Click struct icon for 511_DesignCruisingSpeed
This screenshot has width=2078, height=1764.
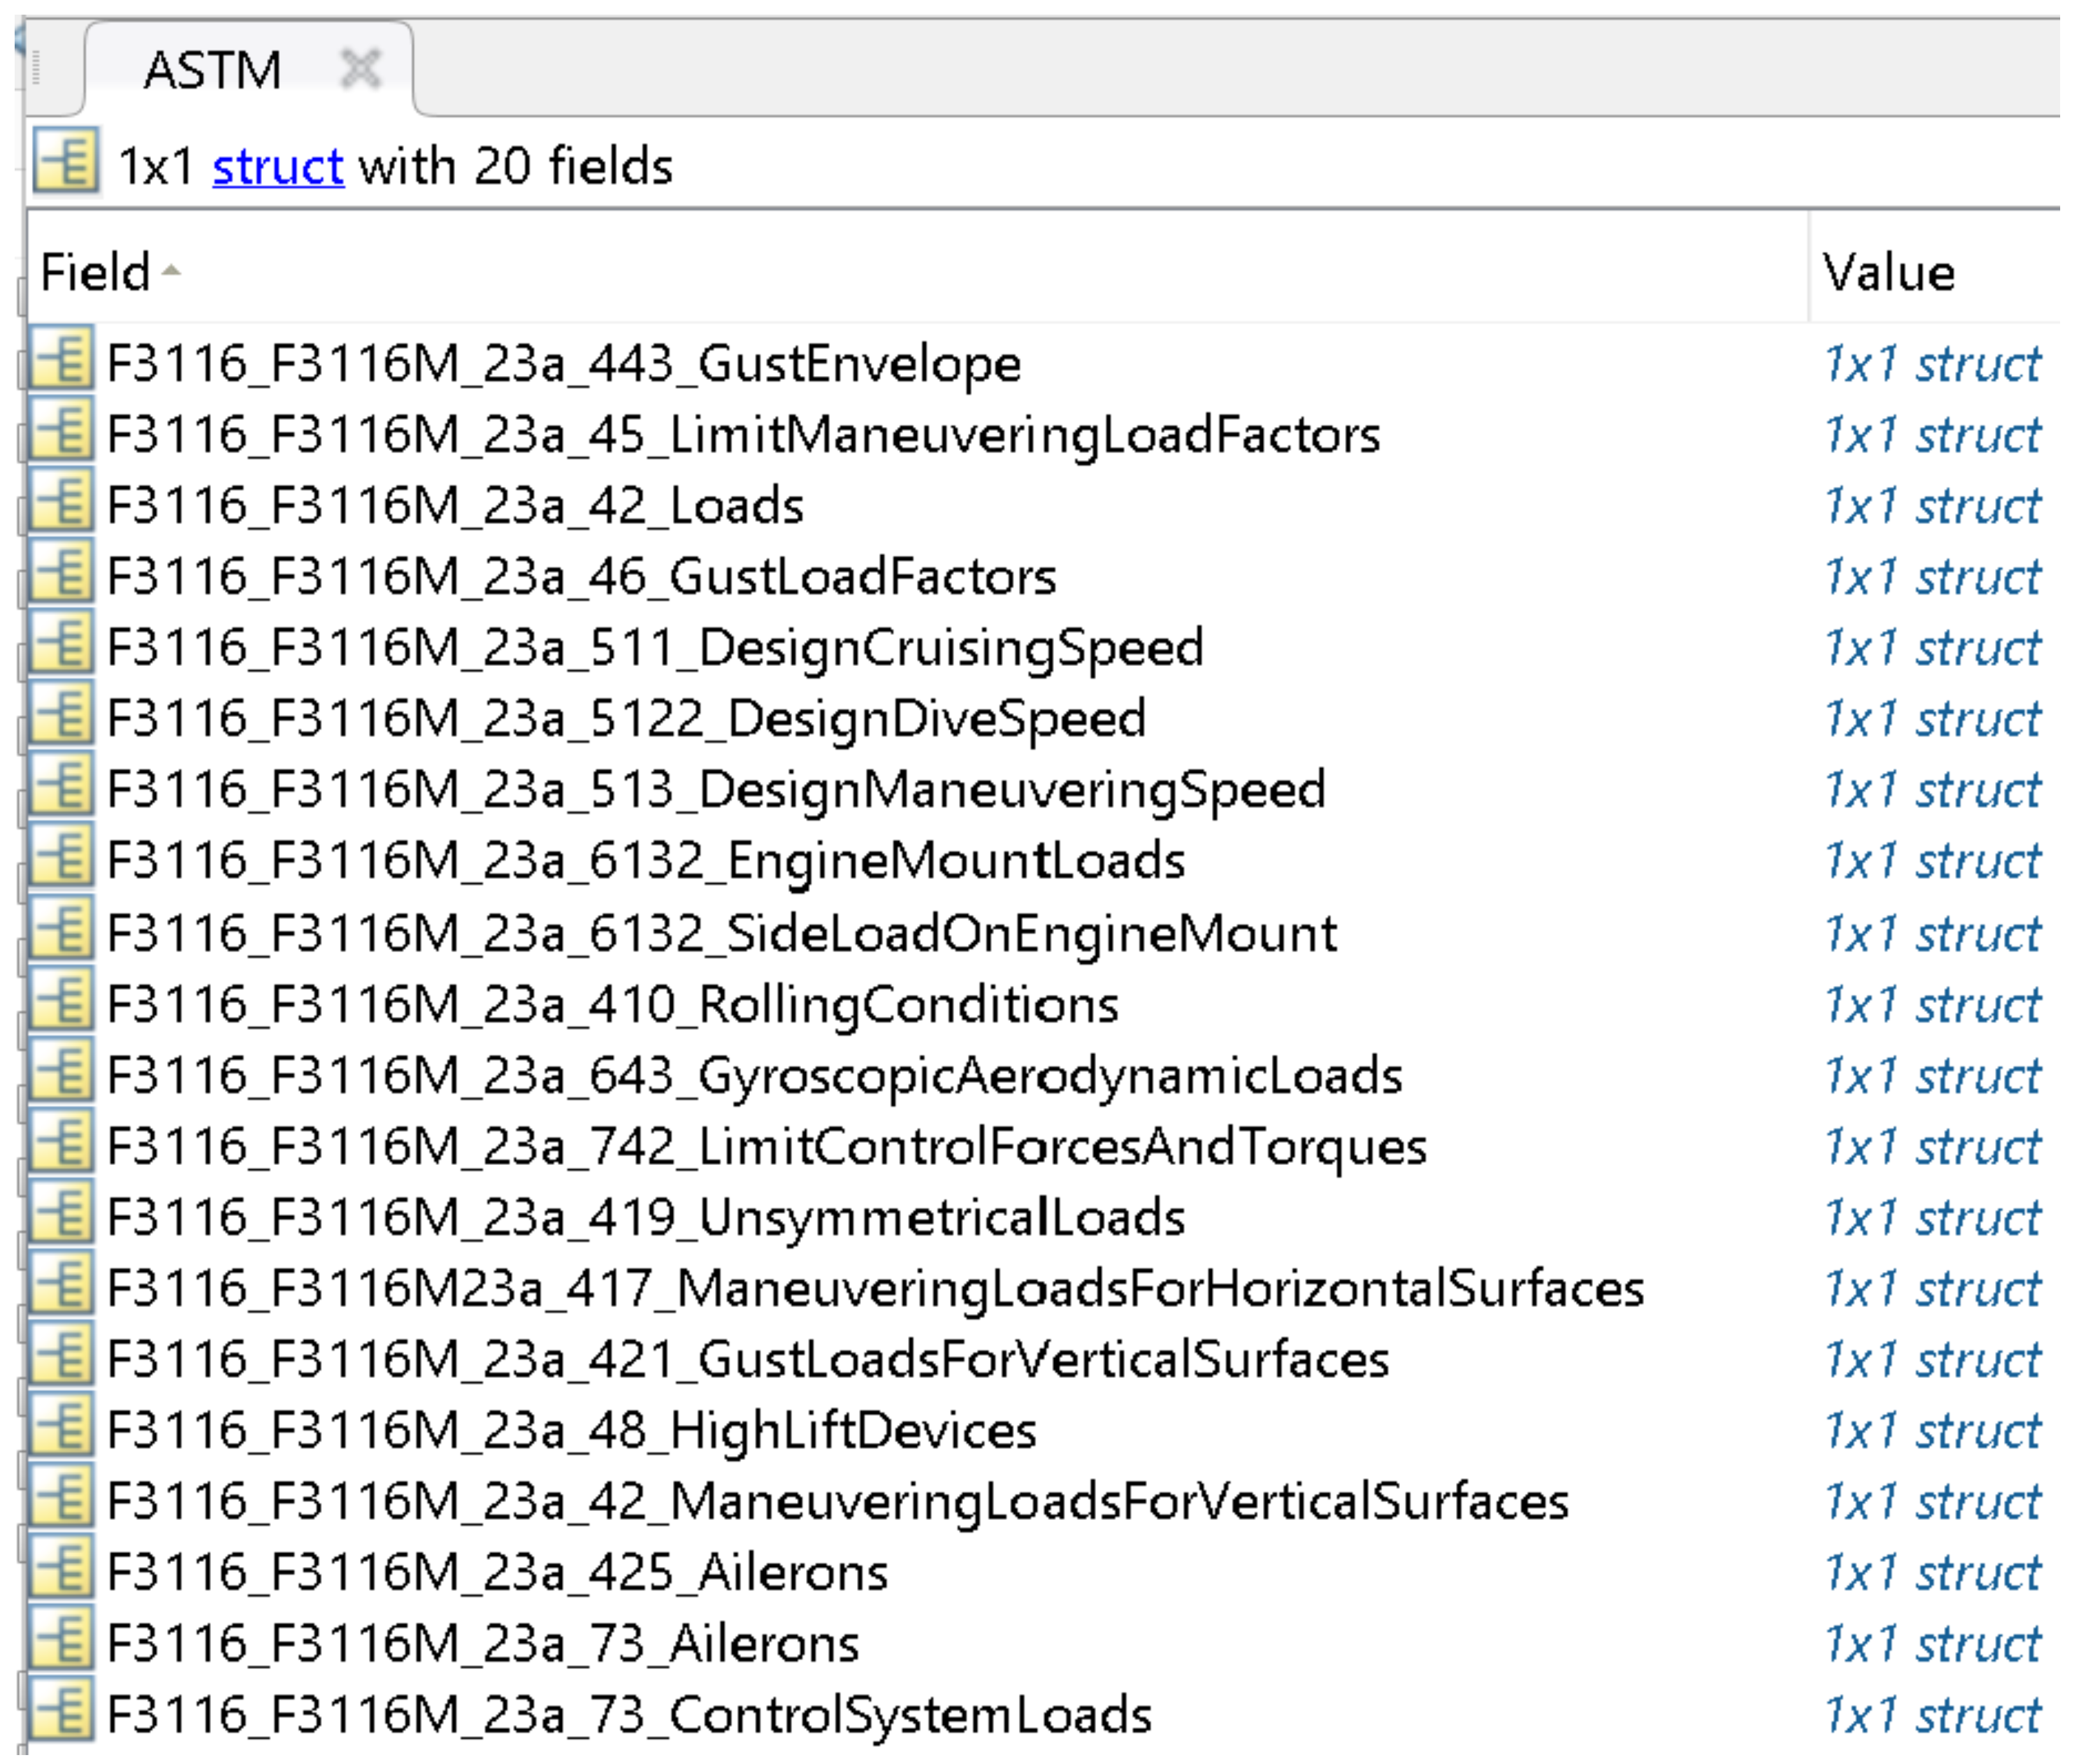(62, 641)
